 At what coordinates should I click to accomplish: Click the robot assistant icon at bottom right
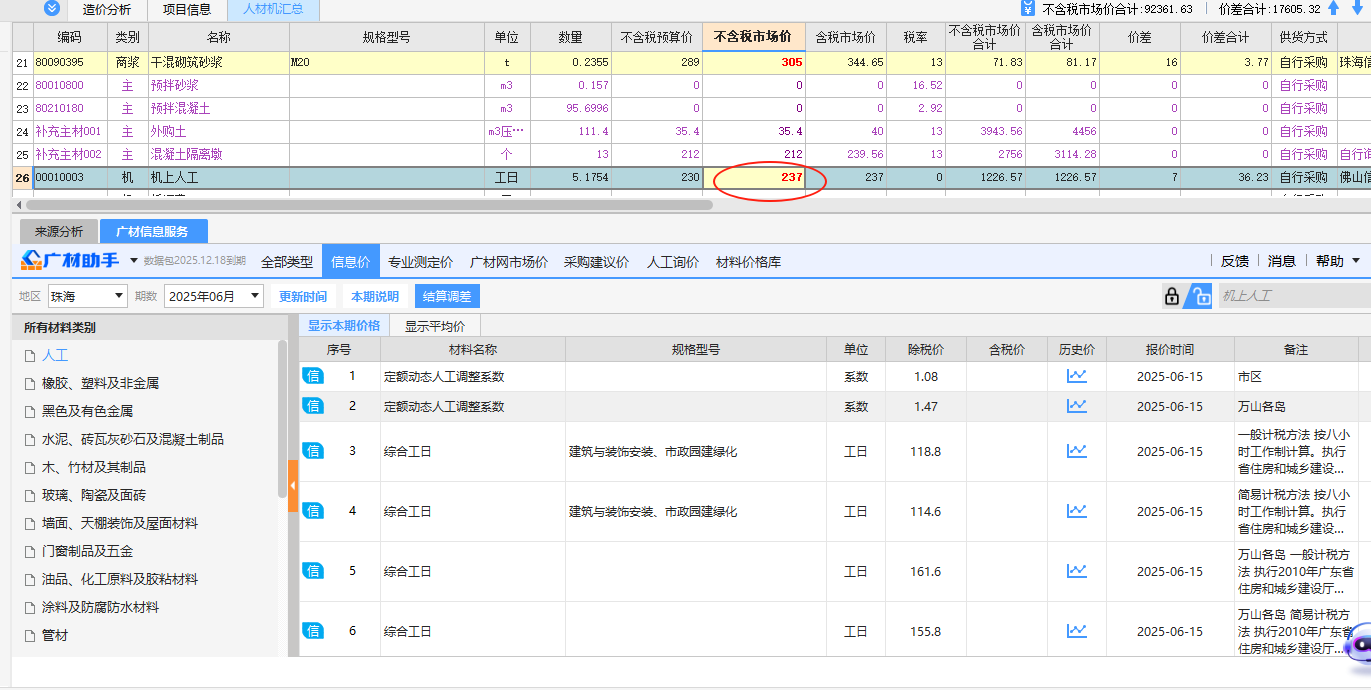1358,645
